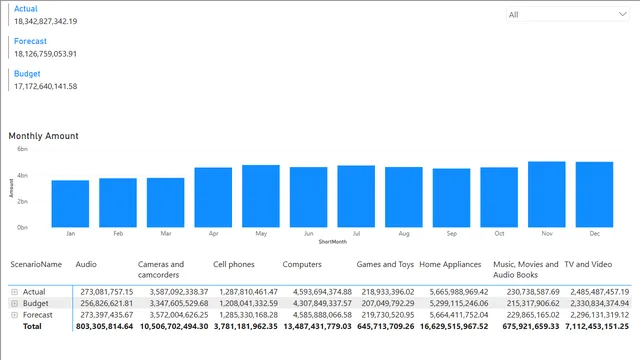This screenshot has height=360, width=640.
Task: Click Actual Computers cell 4,593,694,374.88
Action: coord(322,292)
